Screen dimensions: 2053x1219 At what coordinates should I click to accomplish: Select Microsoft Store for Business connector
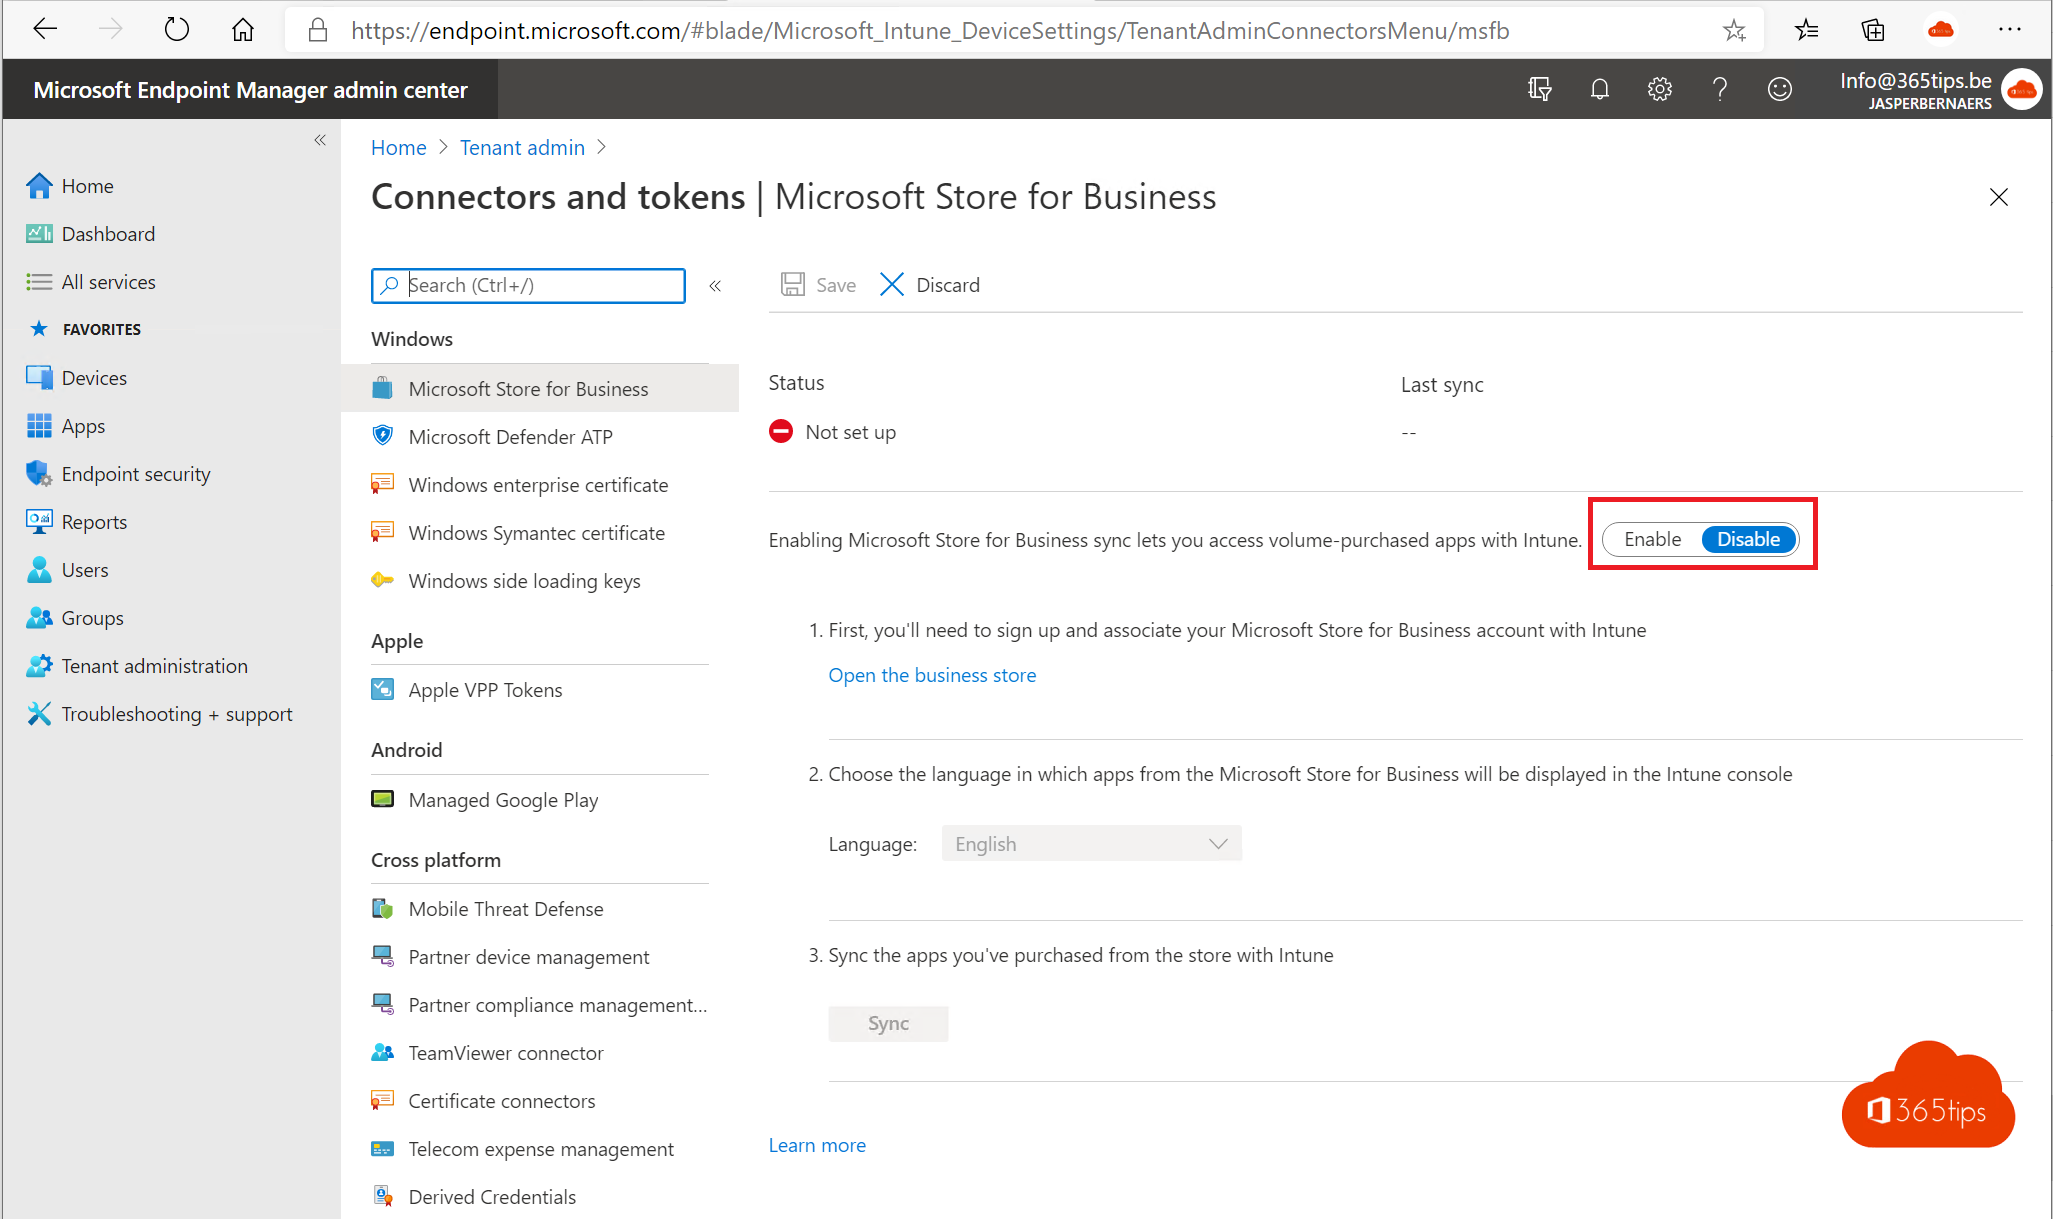click(x=527, y=386)
